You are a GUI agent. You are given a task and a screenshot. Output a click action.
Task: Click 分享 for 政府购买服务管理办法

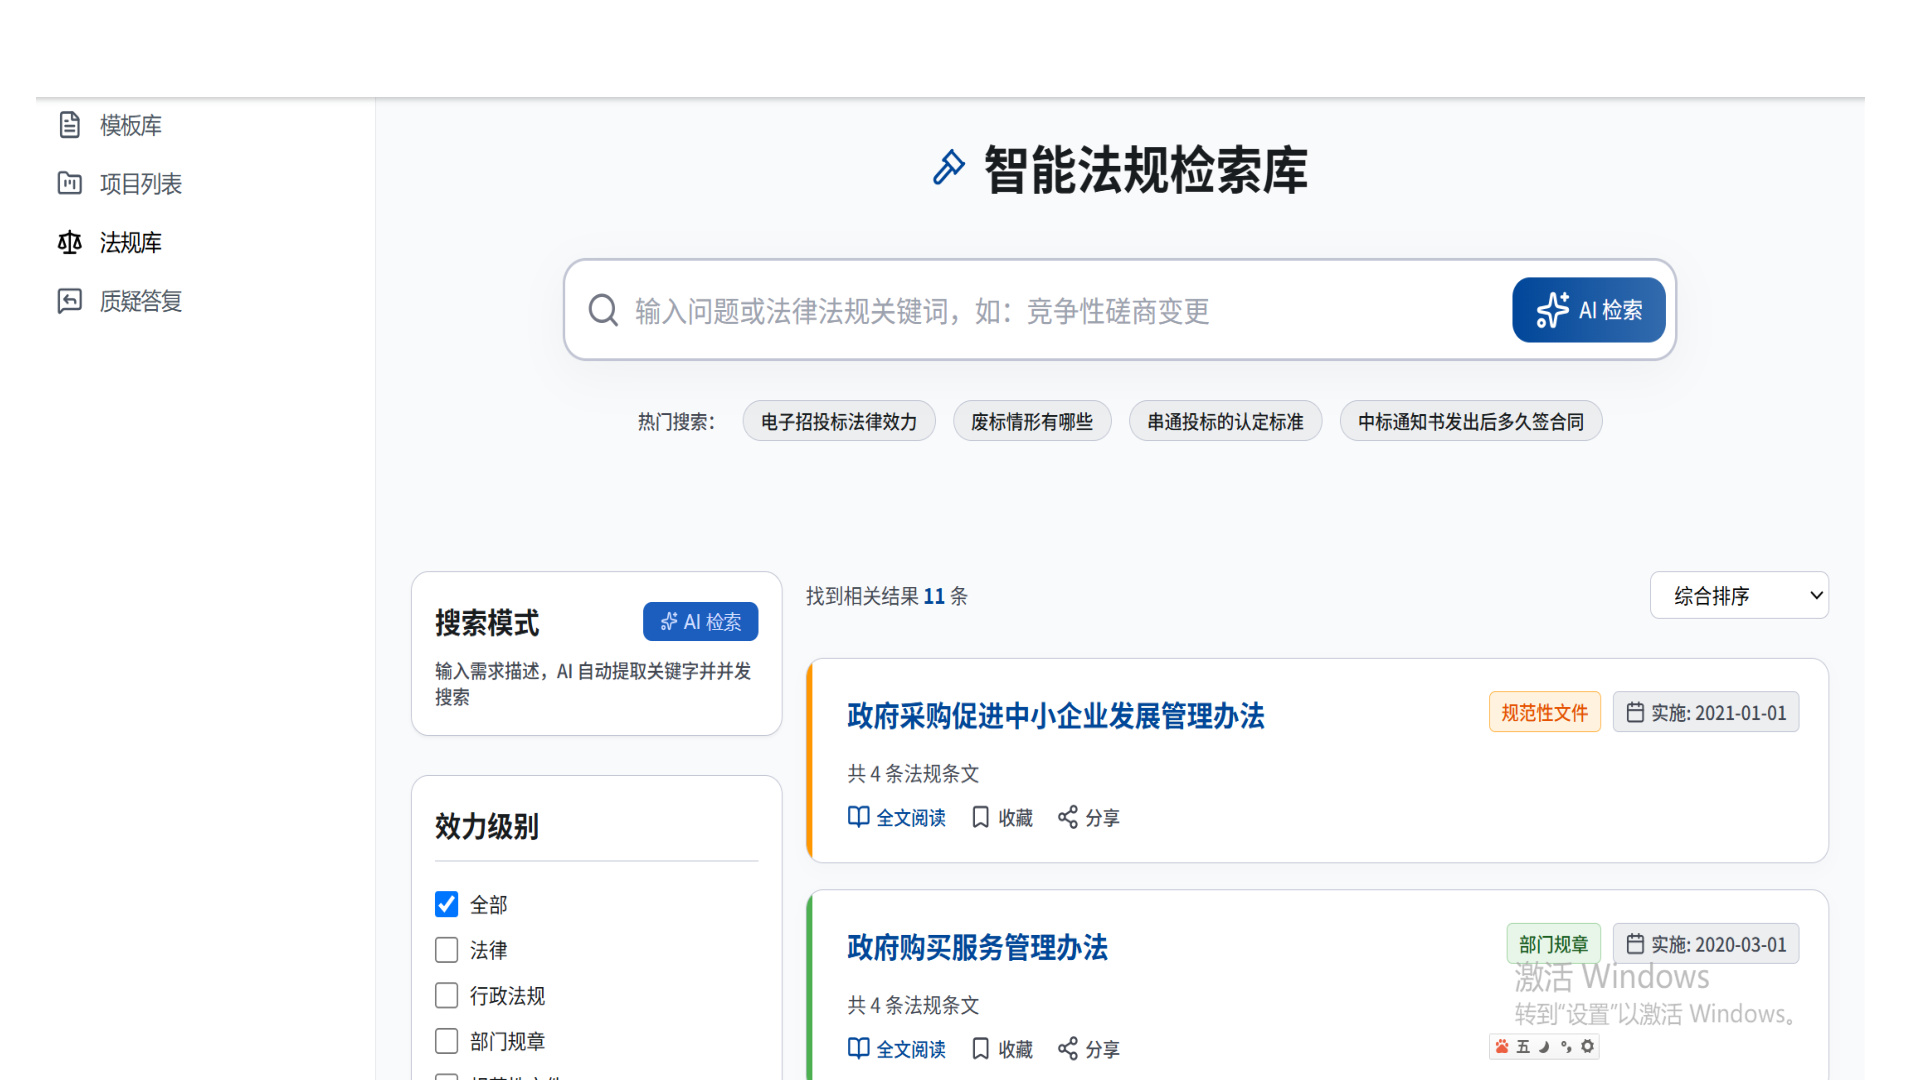coord(1089,1048)
